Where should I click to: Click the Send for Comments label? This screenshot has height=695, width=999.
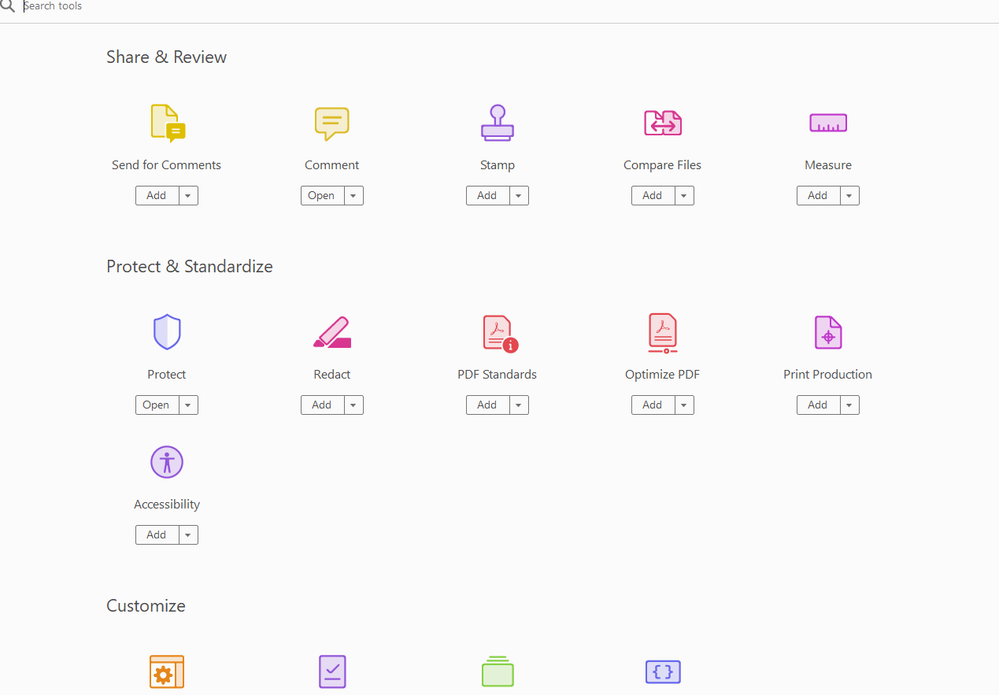[x=166, y=165]
